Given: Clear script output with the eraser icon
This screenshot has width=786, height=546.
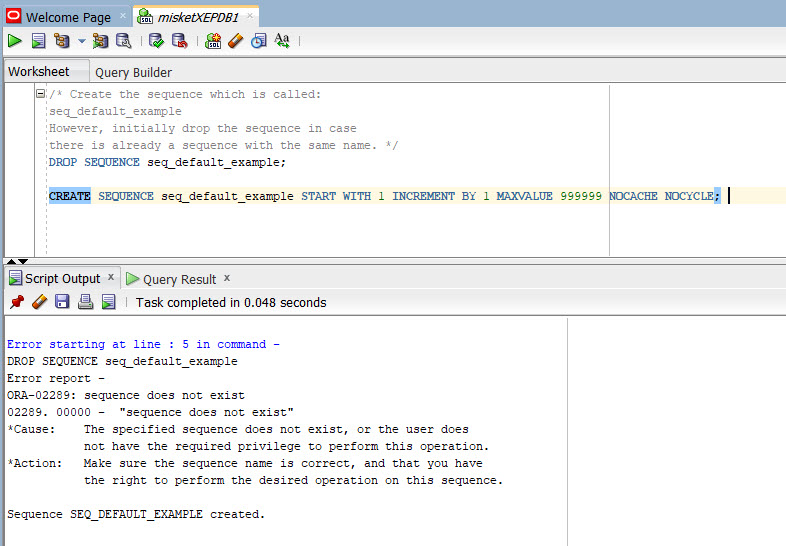Looking at the screenshot, I should pyautogui.click(x=40, y=302).
